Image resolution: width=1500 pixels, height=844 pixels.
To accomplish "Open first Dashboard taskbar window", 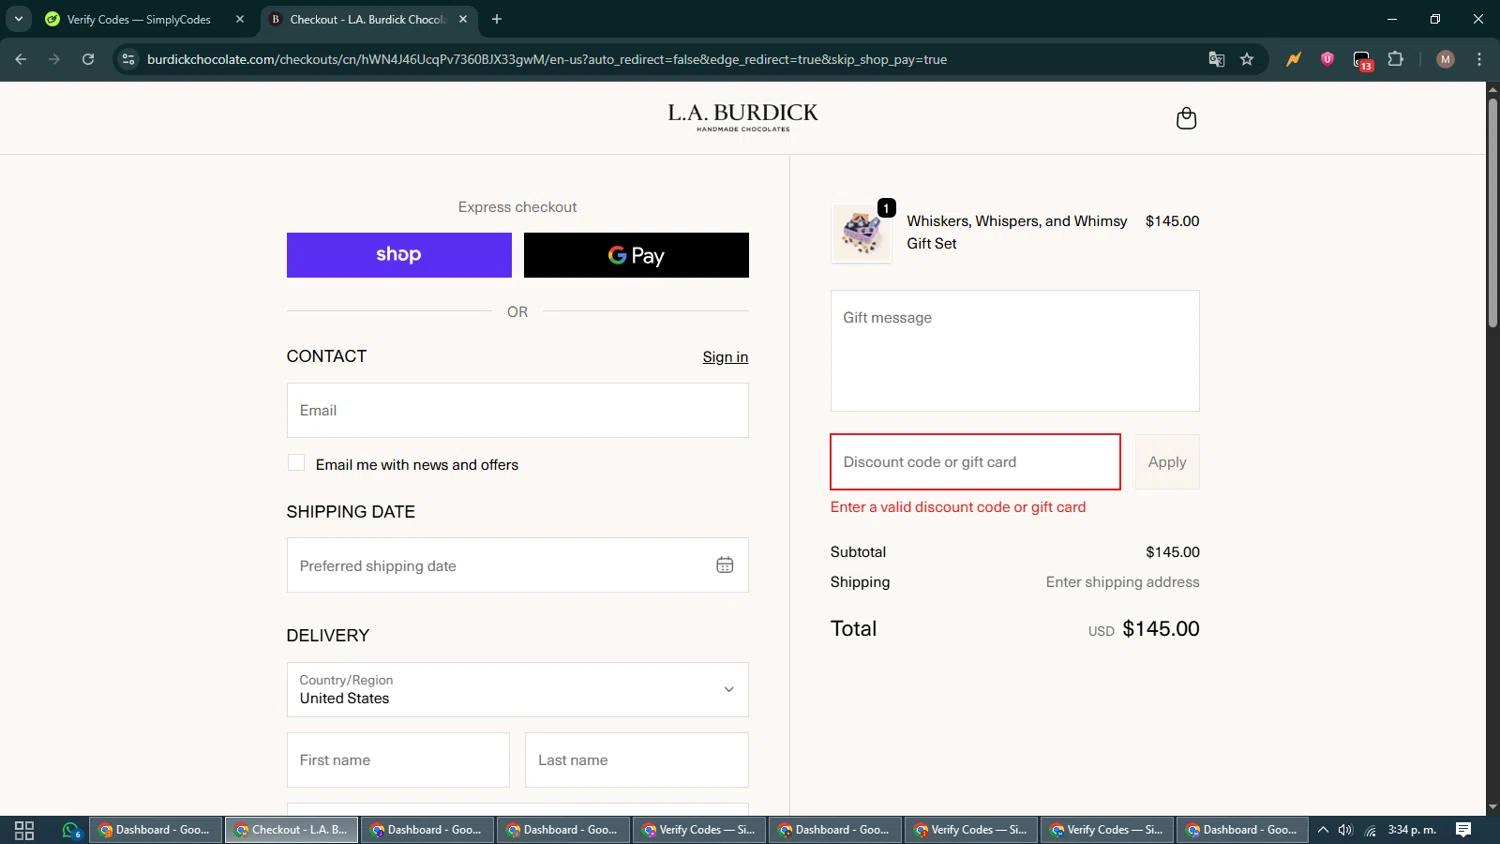I will tap(156, 830).
